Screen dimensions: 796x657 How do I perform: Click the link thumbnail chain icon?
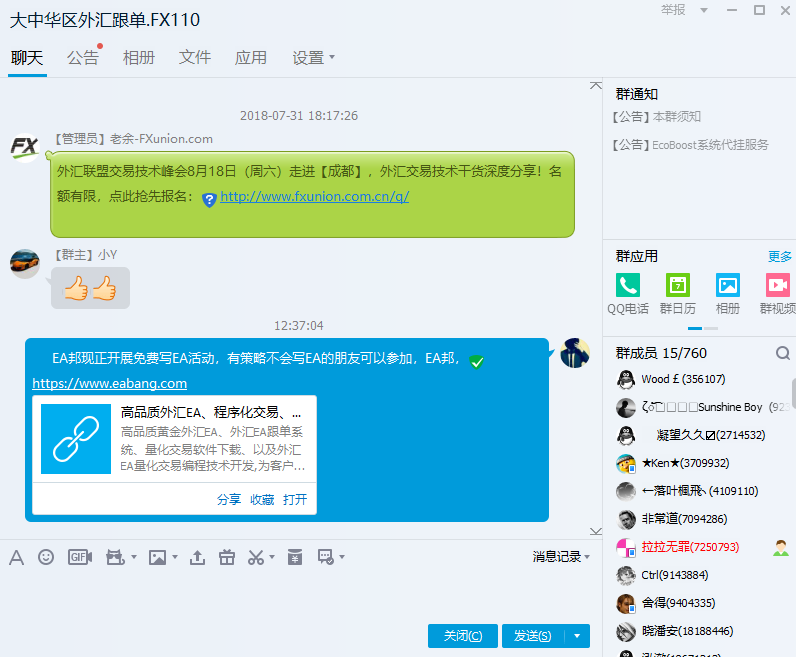click(x=76, y=439)
